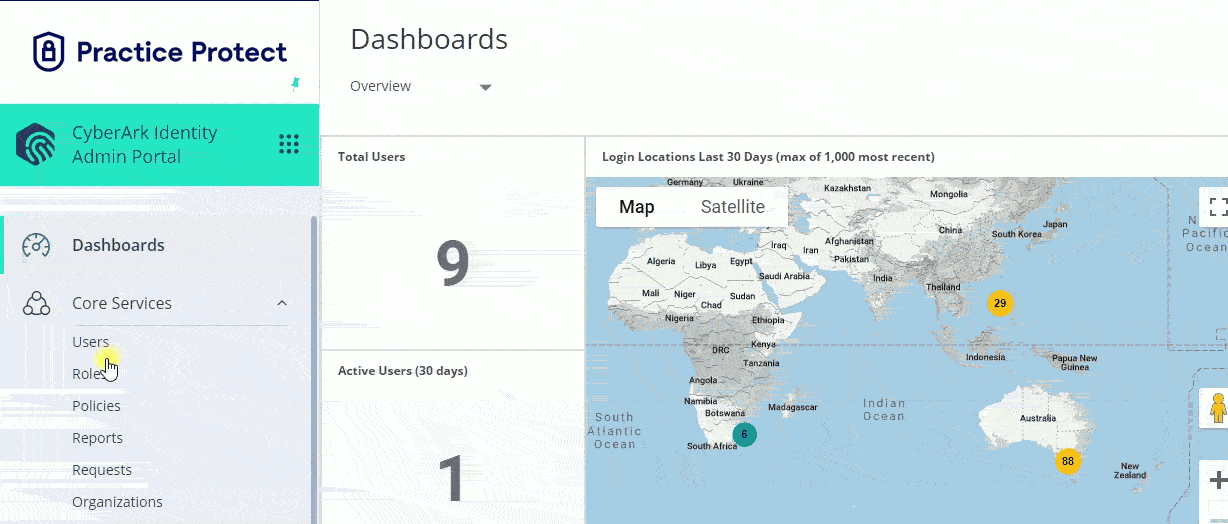This screenshot has height=524, width=1228.
Task: Open the Roles page
Action: point(89,374)
